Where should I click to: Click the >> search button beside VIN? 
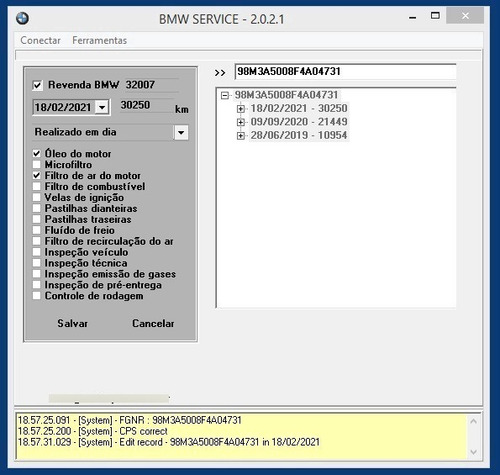(x=220, y=73)
